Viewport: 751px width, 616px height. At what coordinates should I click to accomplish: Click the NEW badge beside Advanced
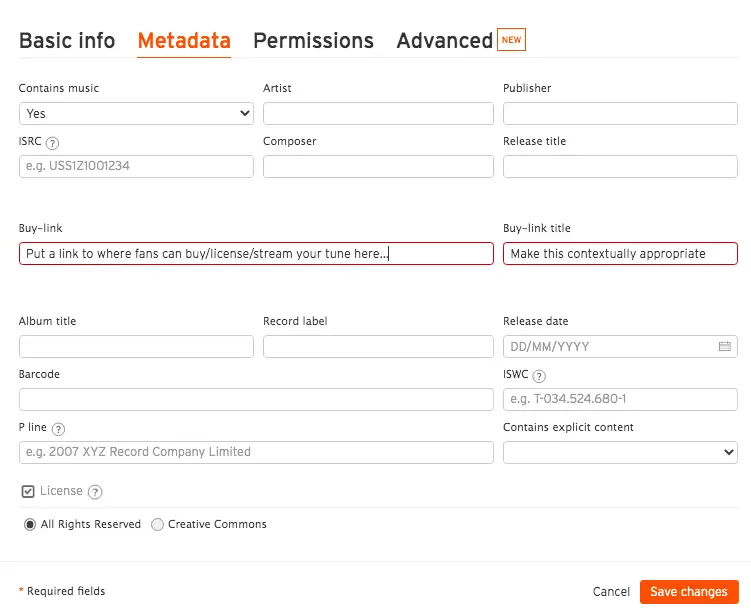click(x=512, y=40)
